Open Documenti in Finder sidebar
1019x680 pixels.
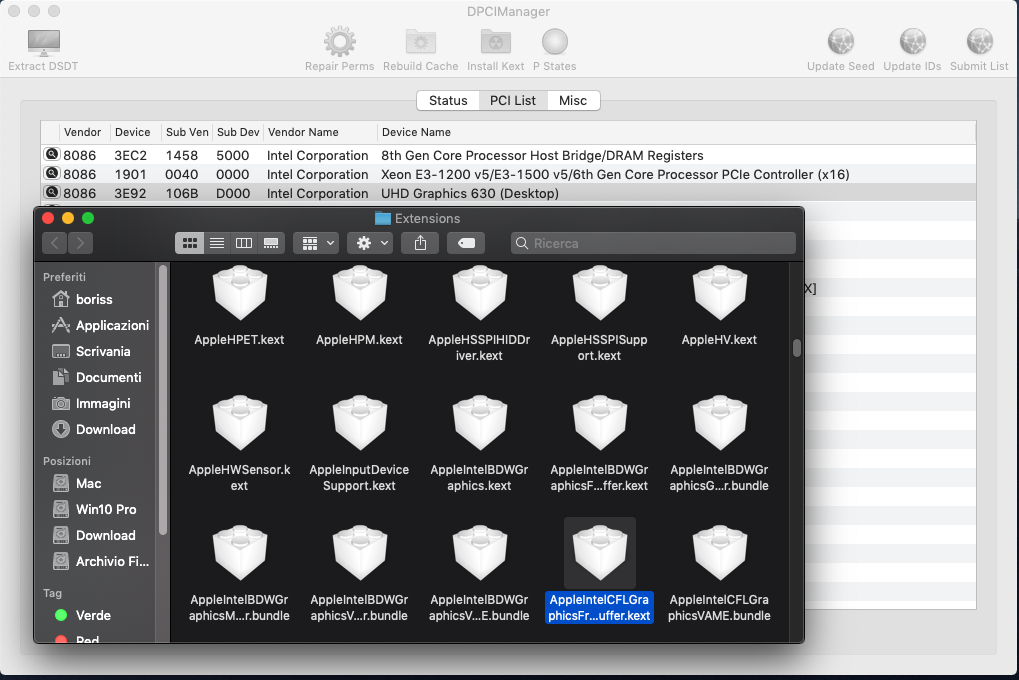(97, 378)
